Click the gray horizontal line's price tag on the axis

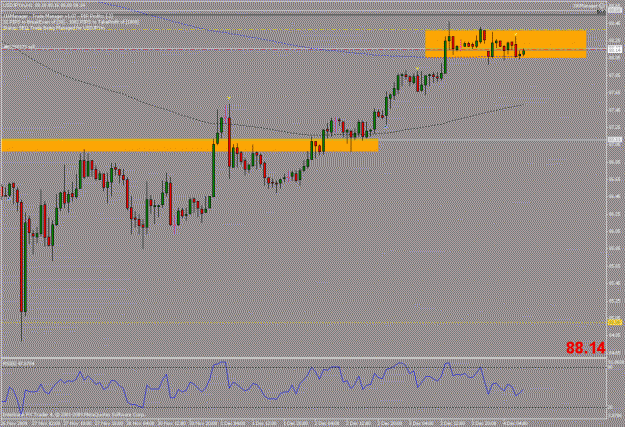click(615, 140)
